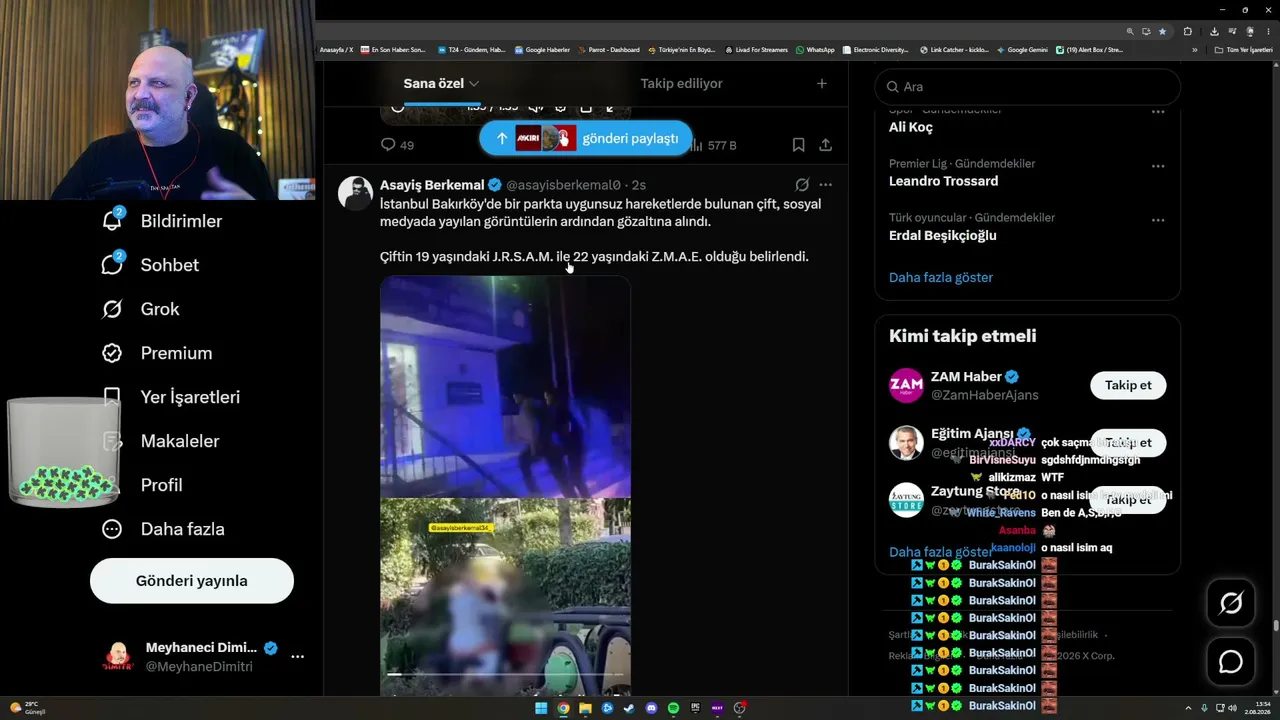This screenshot has width=1280, height=720.
Task: Click reply icon with 49 comments
Action: tap(388, 145)
